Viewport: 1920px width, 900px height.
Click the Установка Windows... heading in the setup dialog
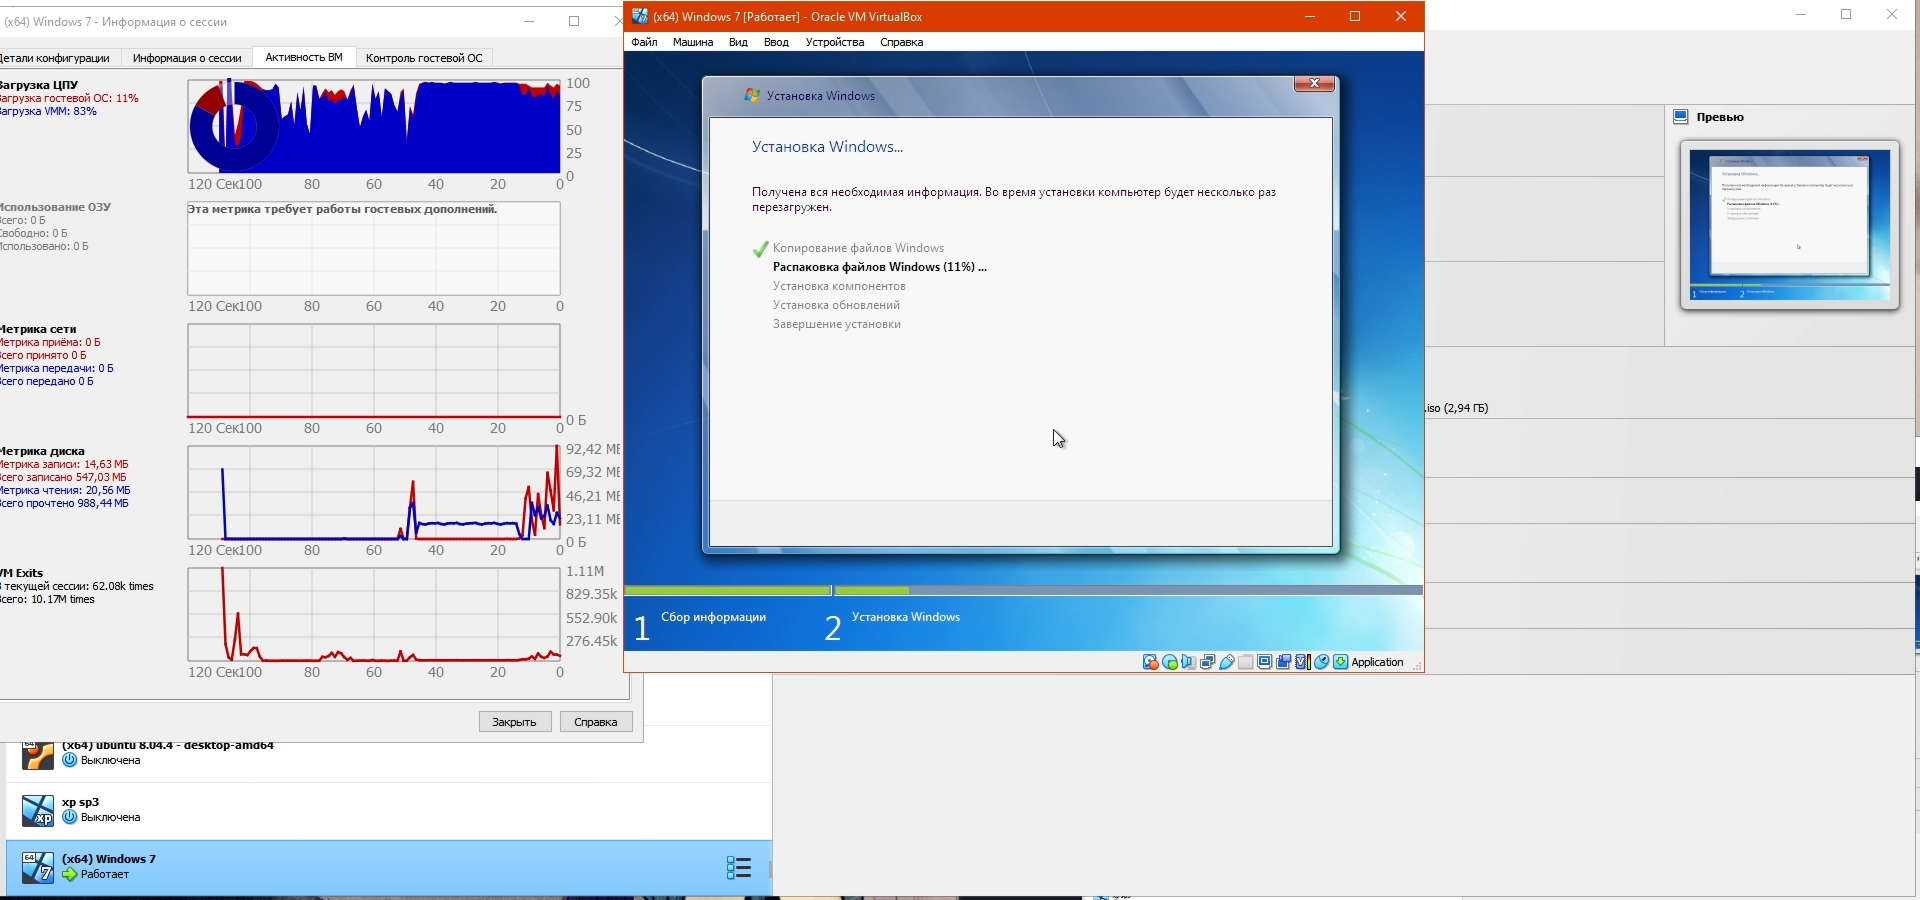point(827,147)
